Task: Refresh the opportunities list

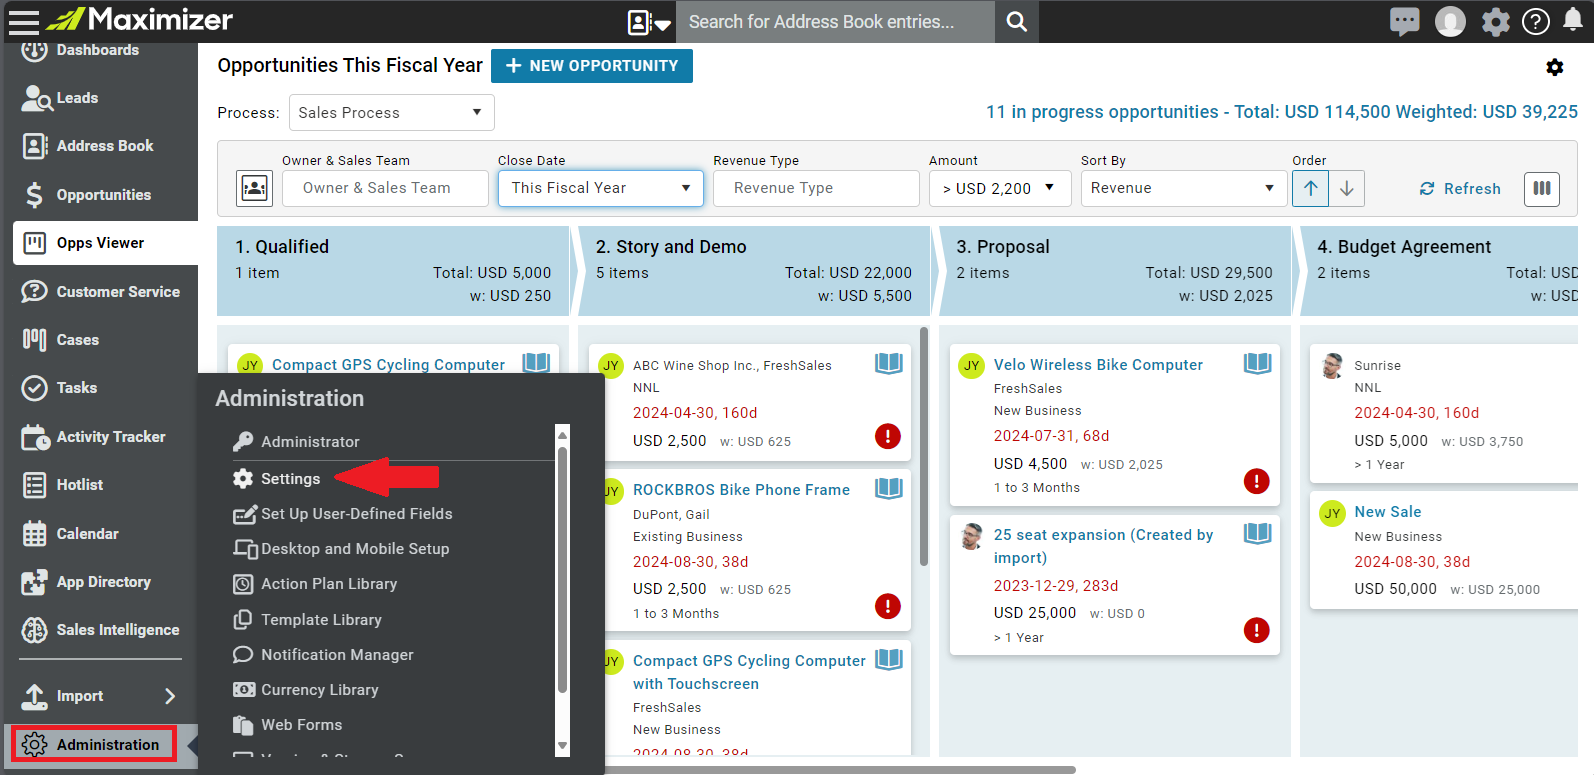Action: tap(1460, 188)
